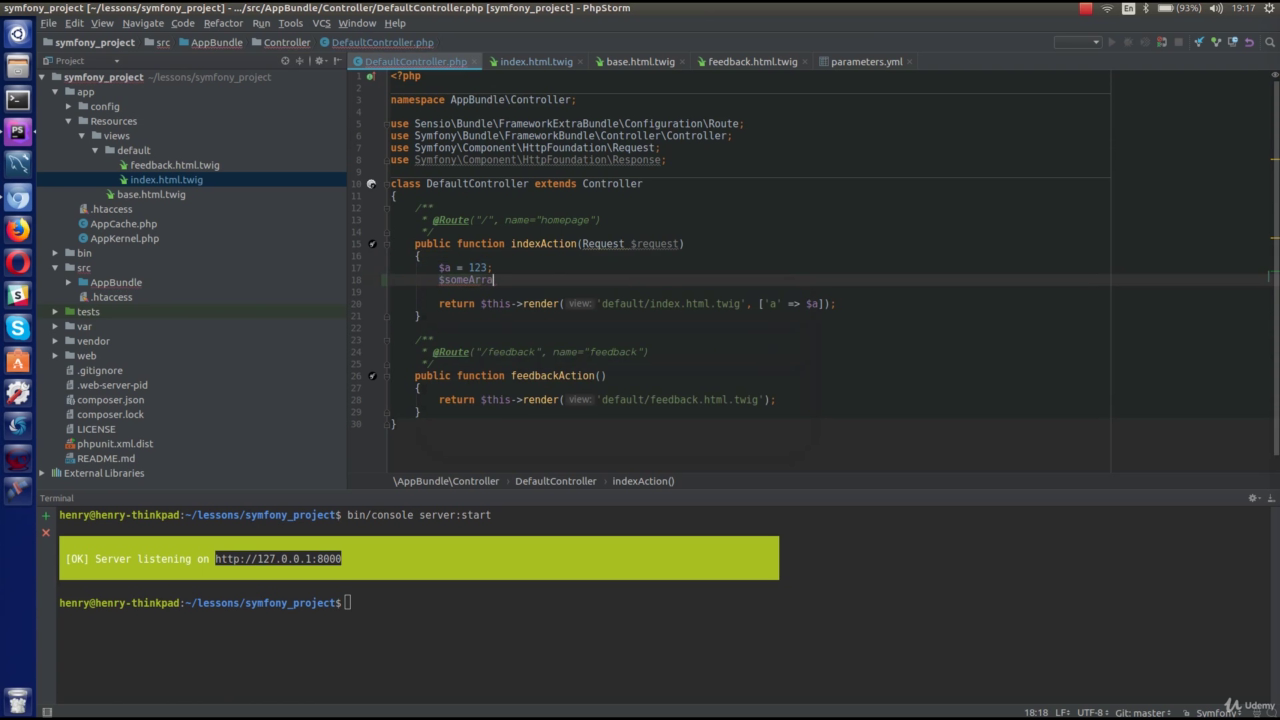Click the Stop square icon in toolbar
This screenshot has width=1280, height=720.
[x=1179, y=42]
